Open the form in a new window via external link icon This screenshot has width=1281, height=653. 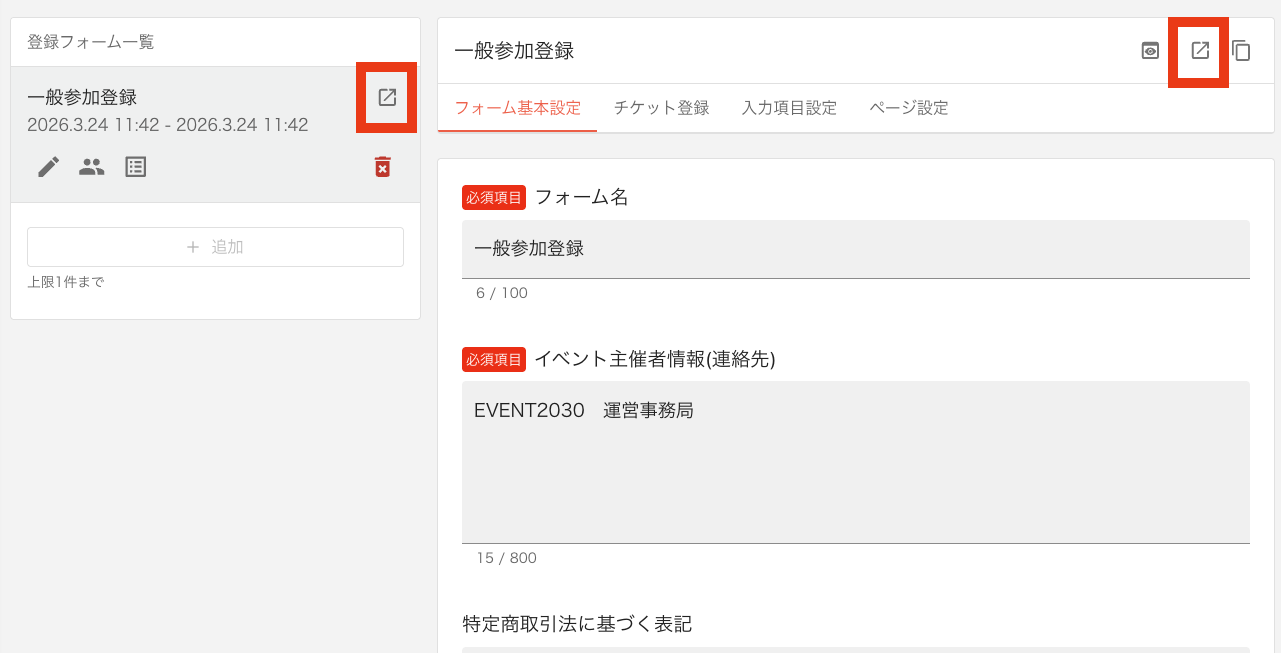point(1198,50)
